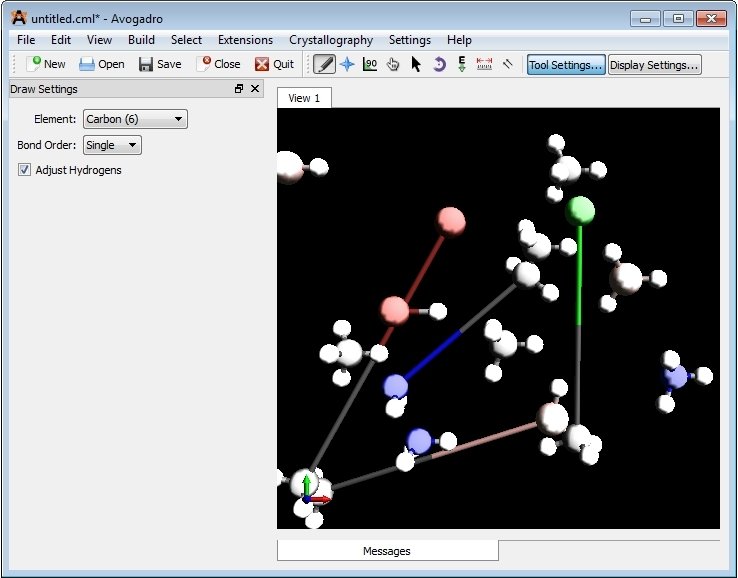Open the Crystallography menu
Viewport: 738px width, 578px height.
pyautogui.click(x=331, y=40)
